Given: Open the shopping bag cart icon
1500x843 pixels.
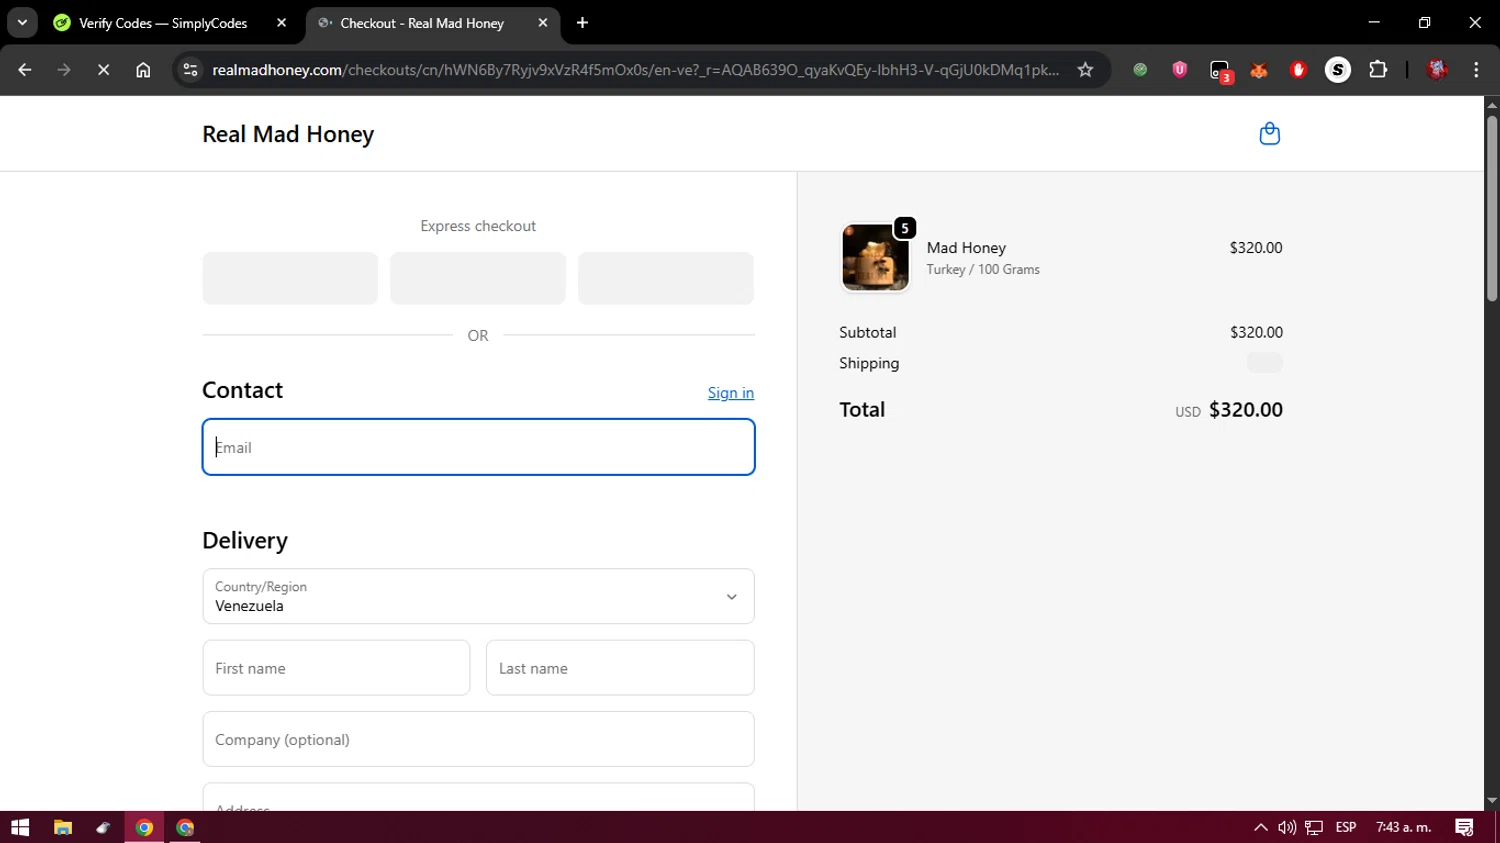Looking at the screenshot, I should [x=1269, y=134].
